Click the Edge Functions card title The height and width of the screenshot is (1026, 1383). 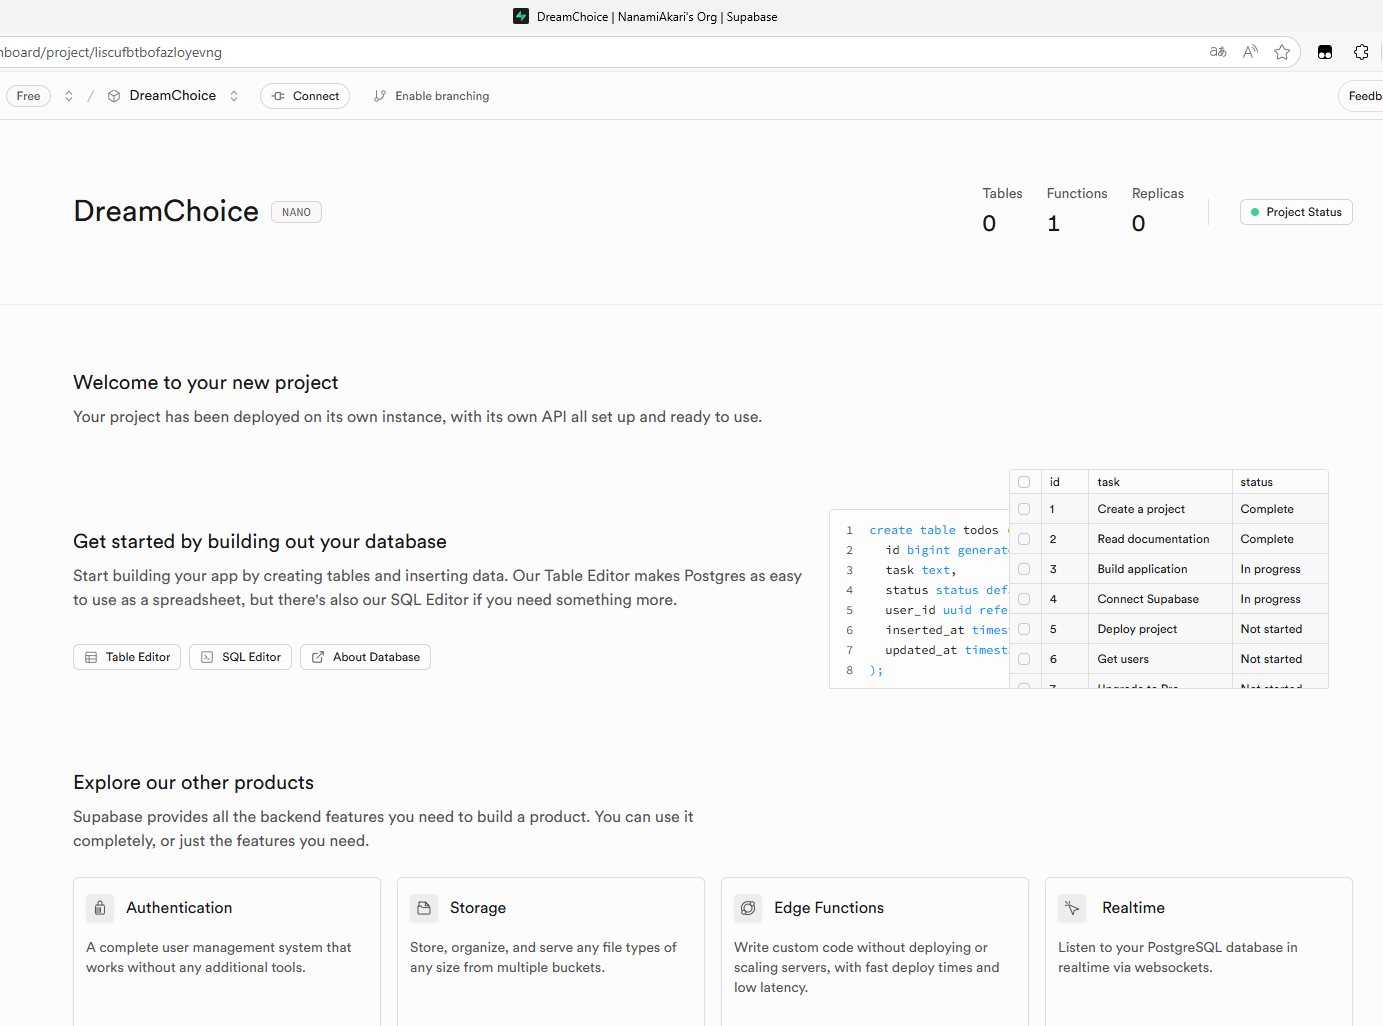[x=829, y=908]
